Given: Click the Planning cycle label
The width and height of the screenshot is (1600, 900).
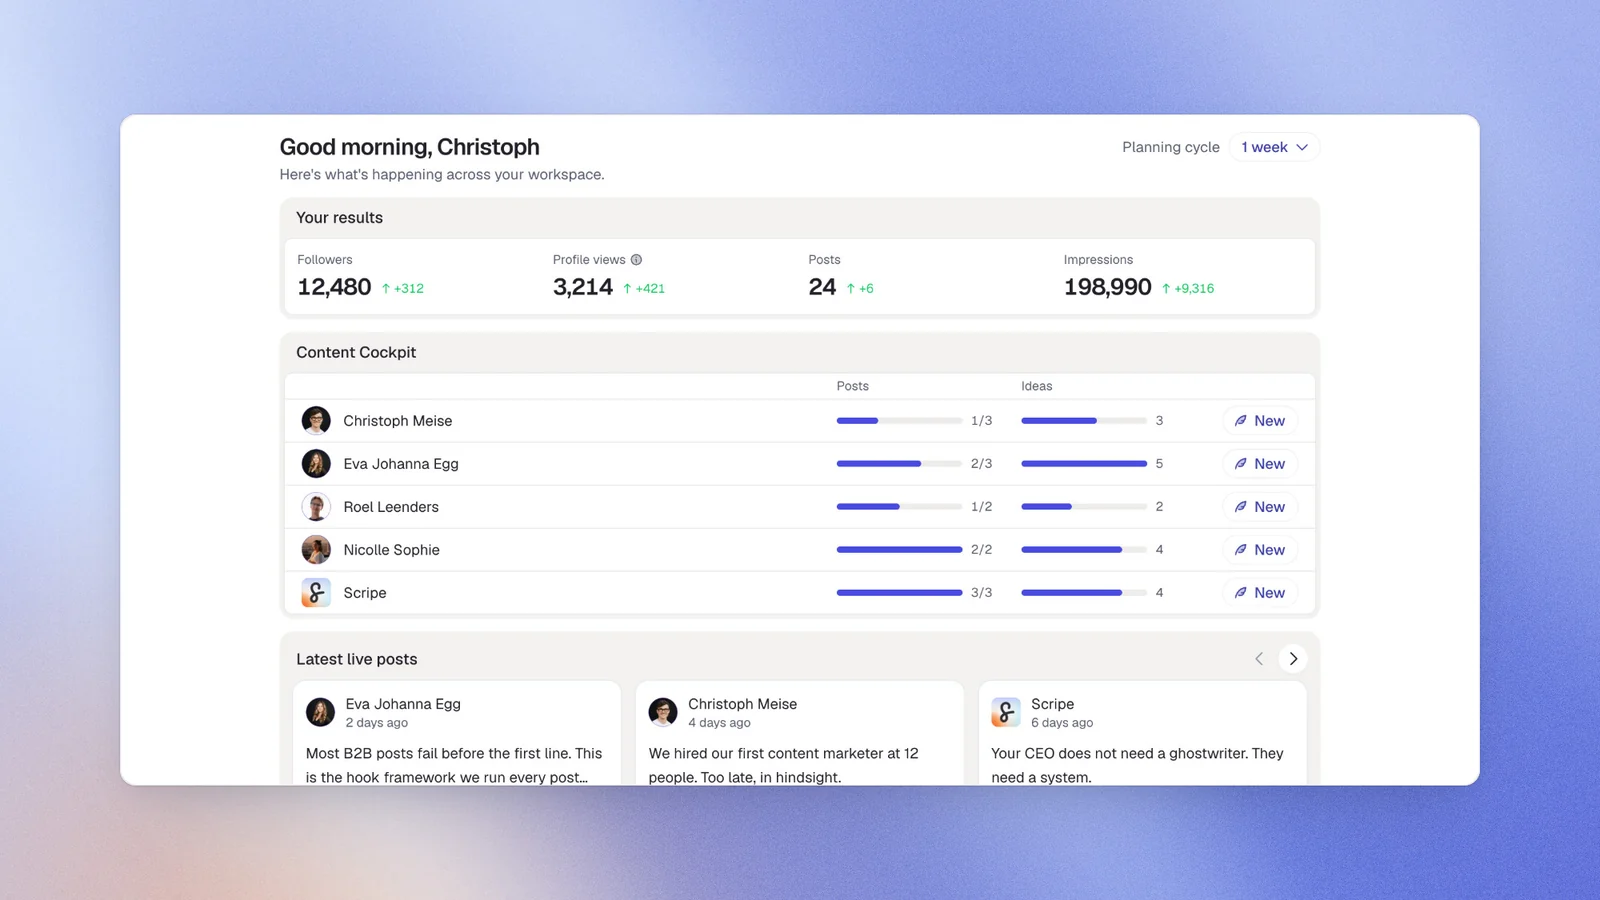Looking at the screenshot, I should (x=1171, y=147).
